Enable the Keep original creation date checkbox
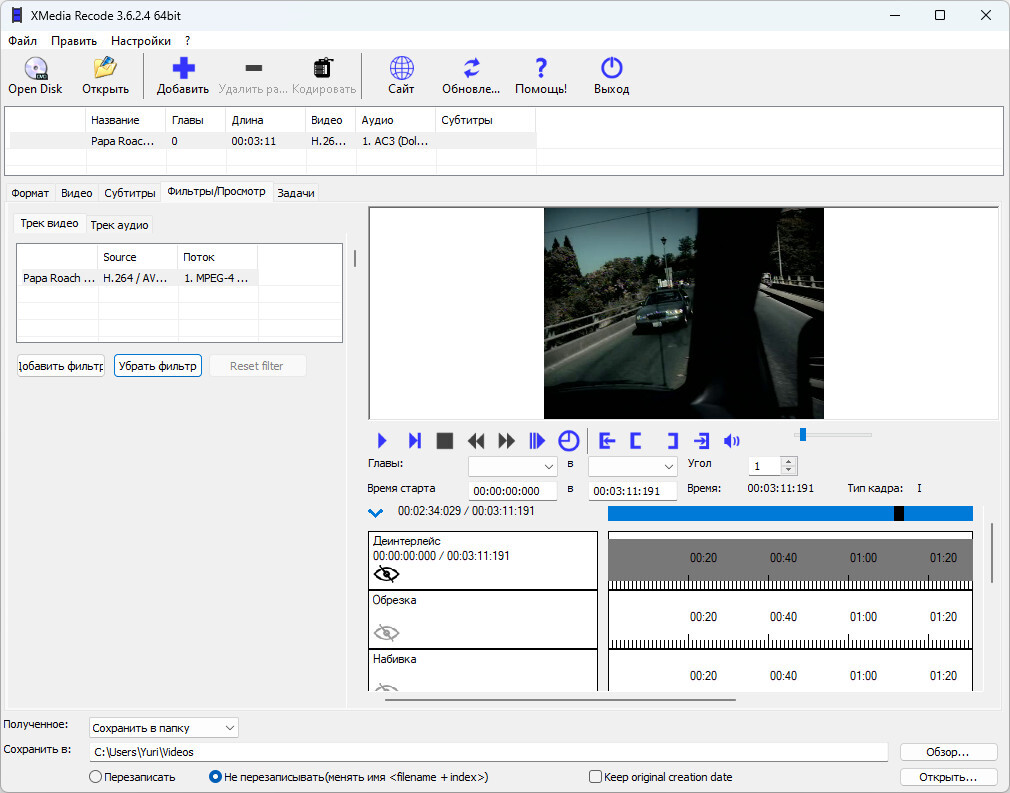This screenshot has height=793, width=1010. click(596, 777)
